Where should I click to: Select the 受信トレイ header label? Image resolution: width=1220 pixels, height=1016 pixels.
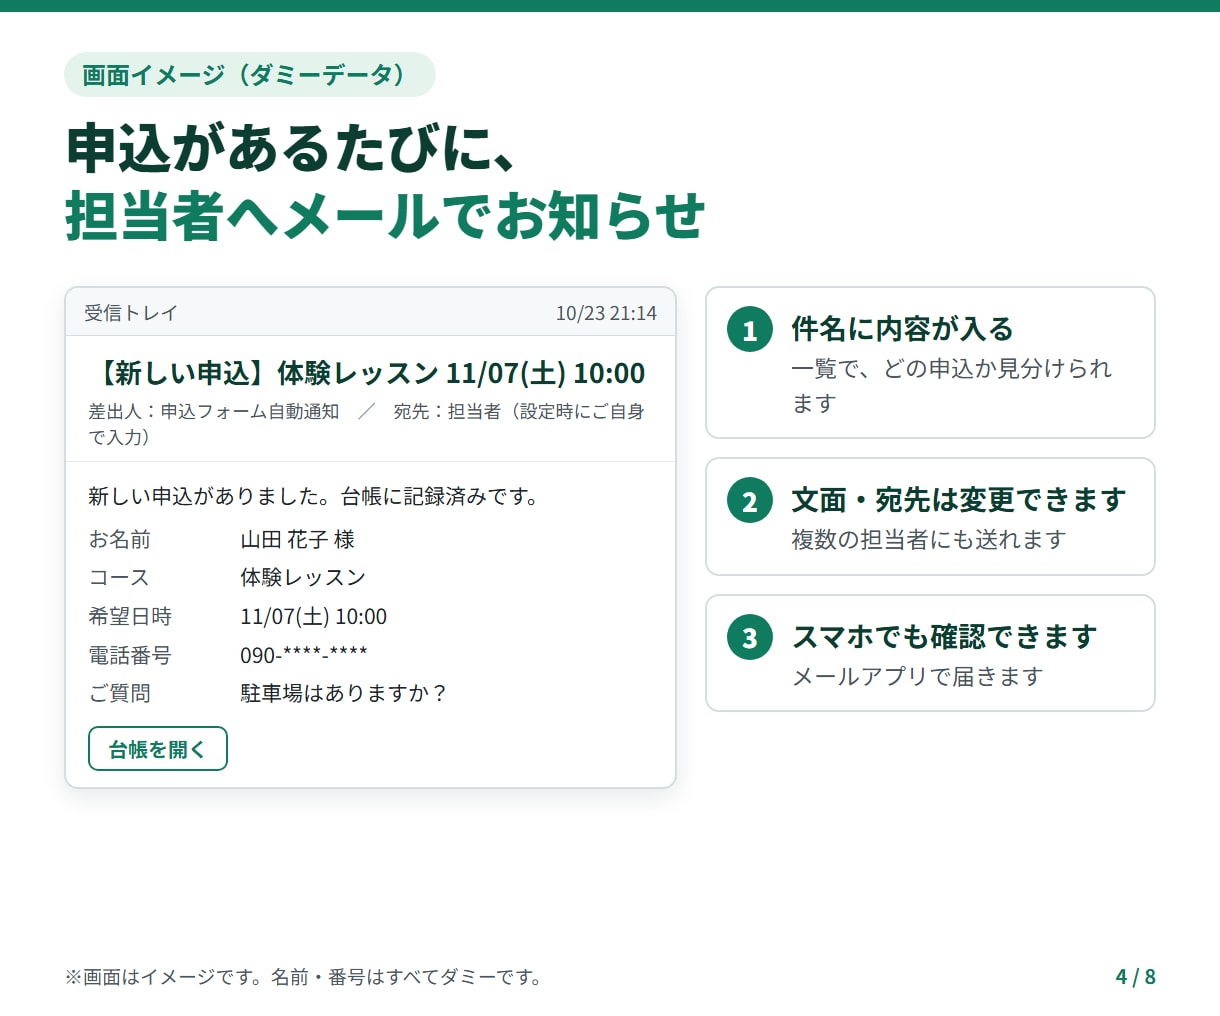click(x=131, y=313)
